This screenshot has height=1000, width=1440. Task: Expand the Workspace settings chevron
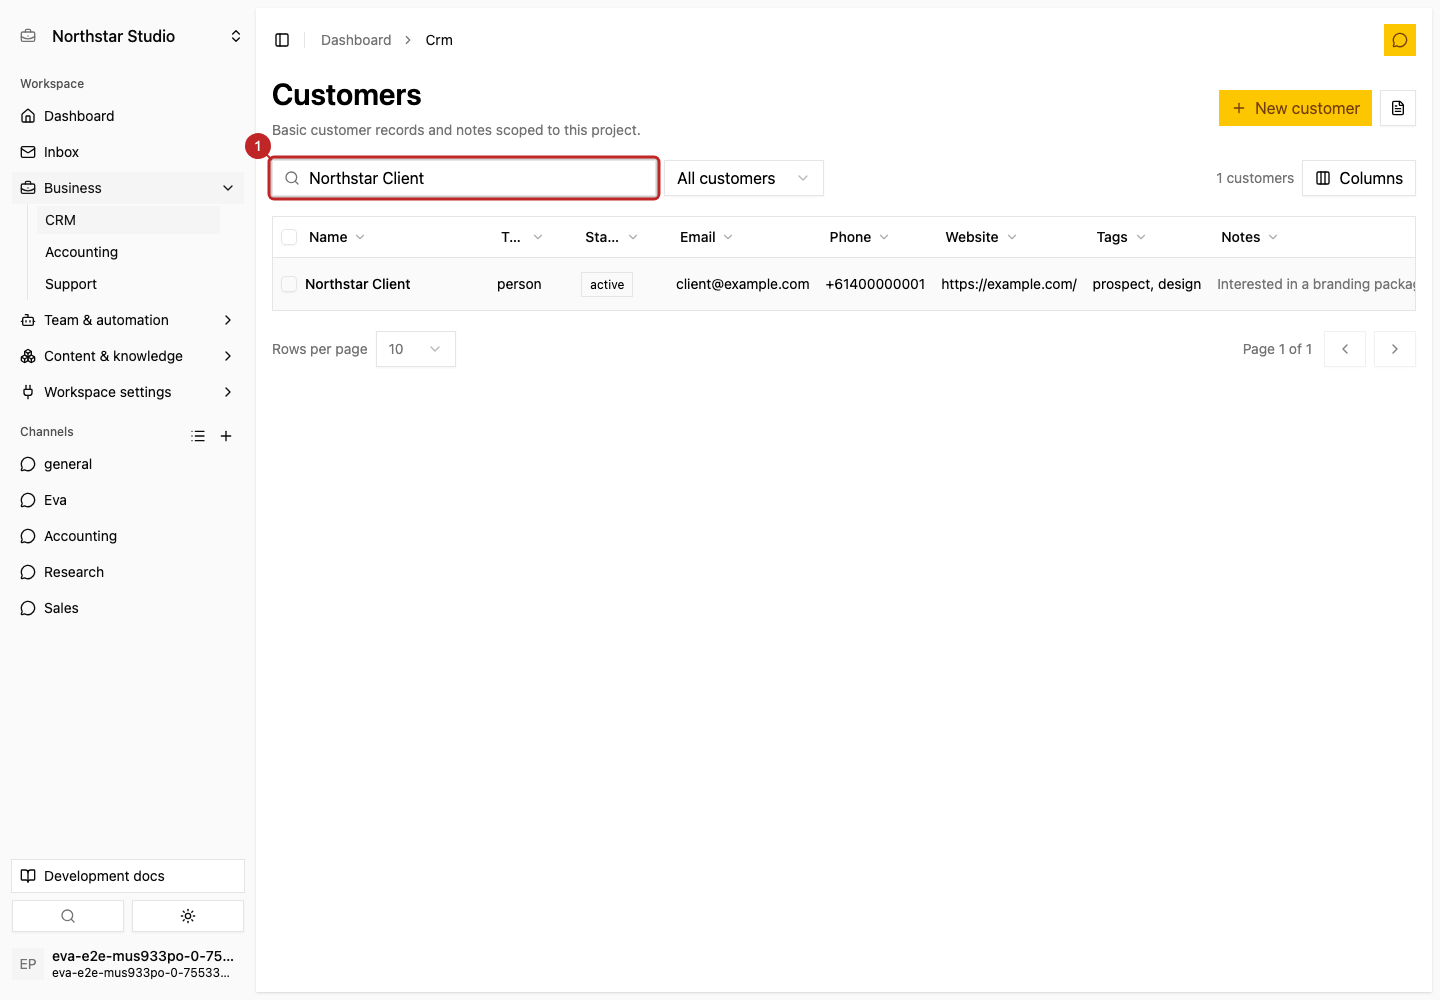(228, 392)
